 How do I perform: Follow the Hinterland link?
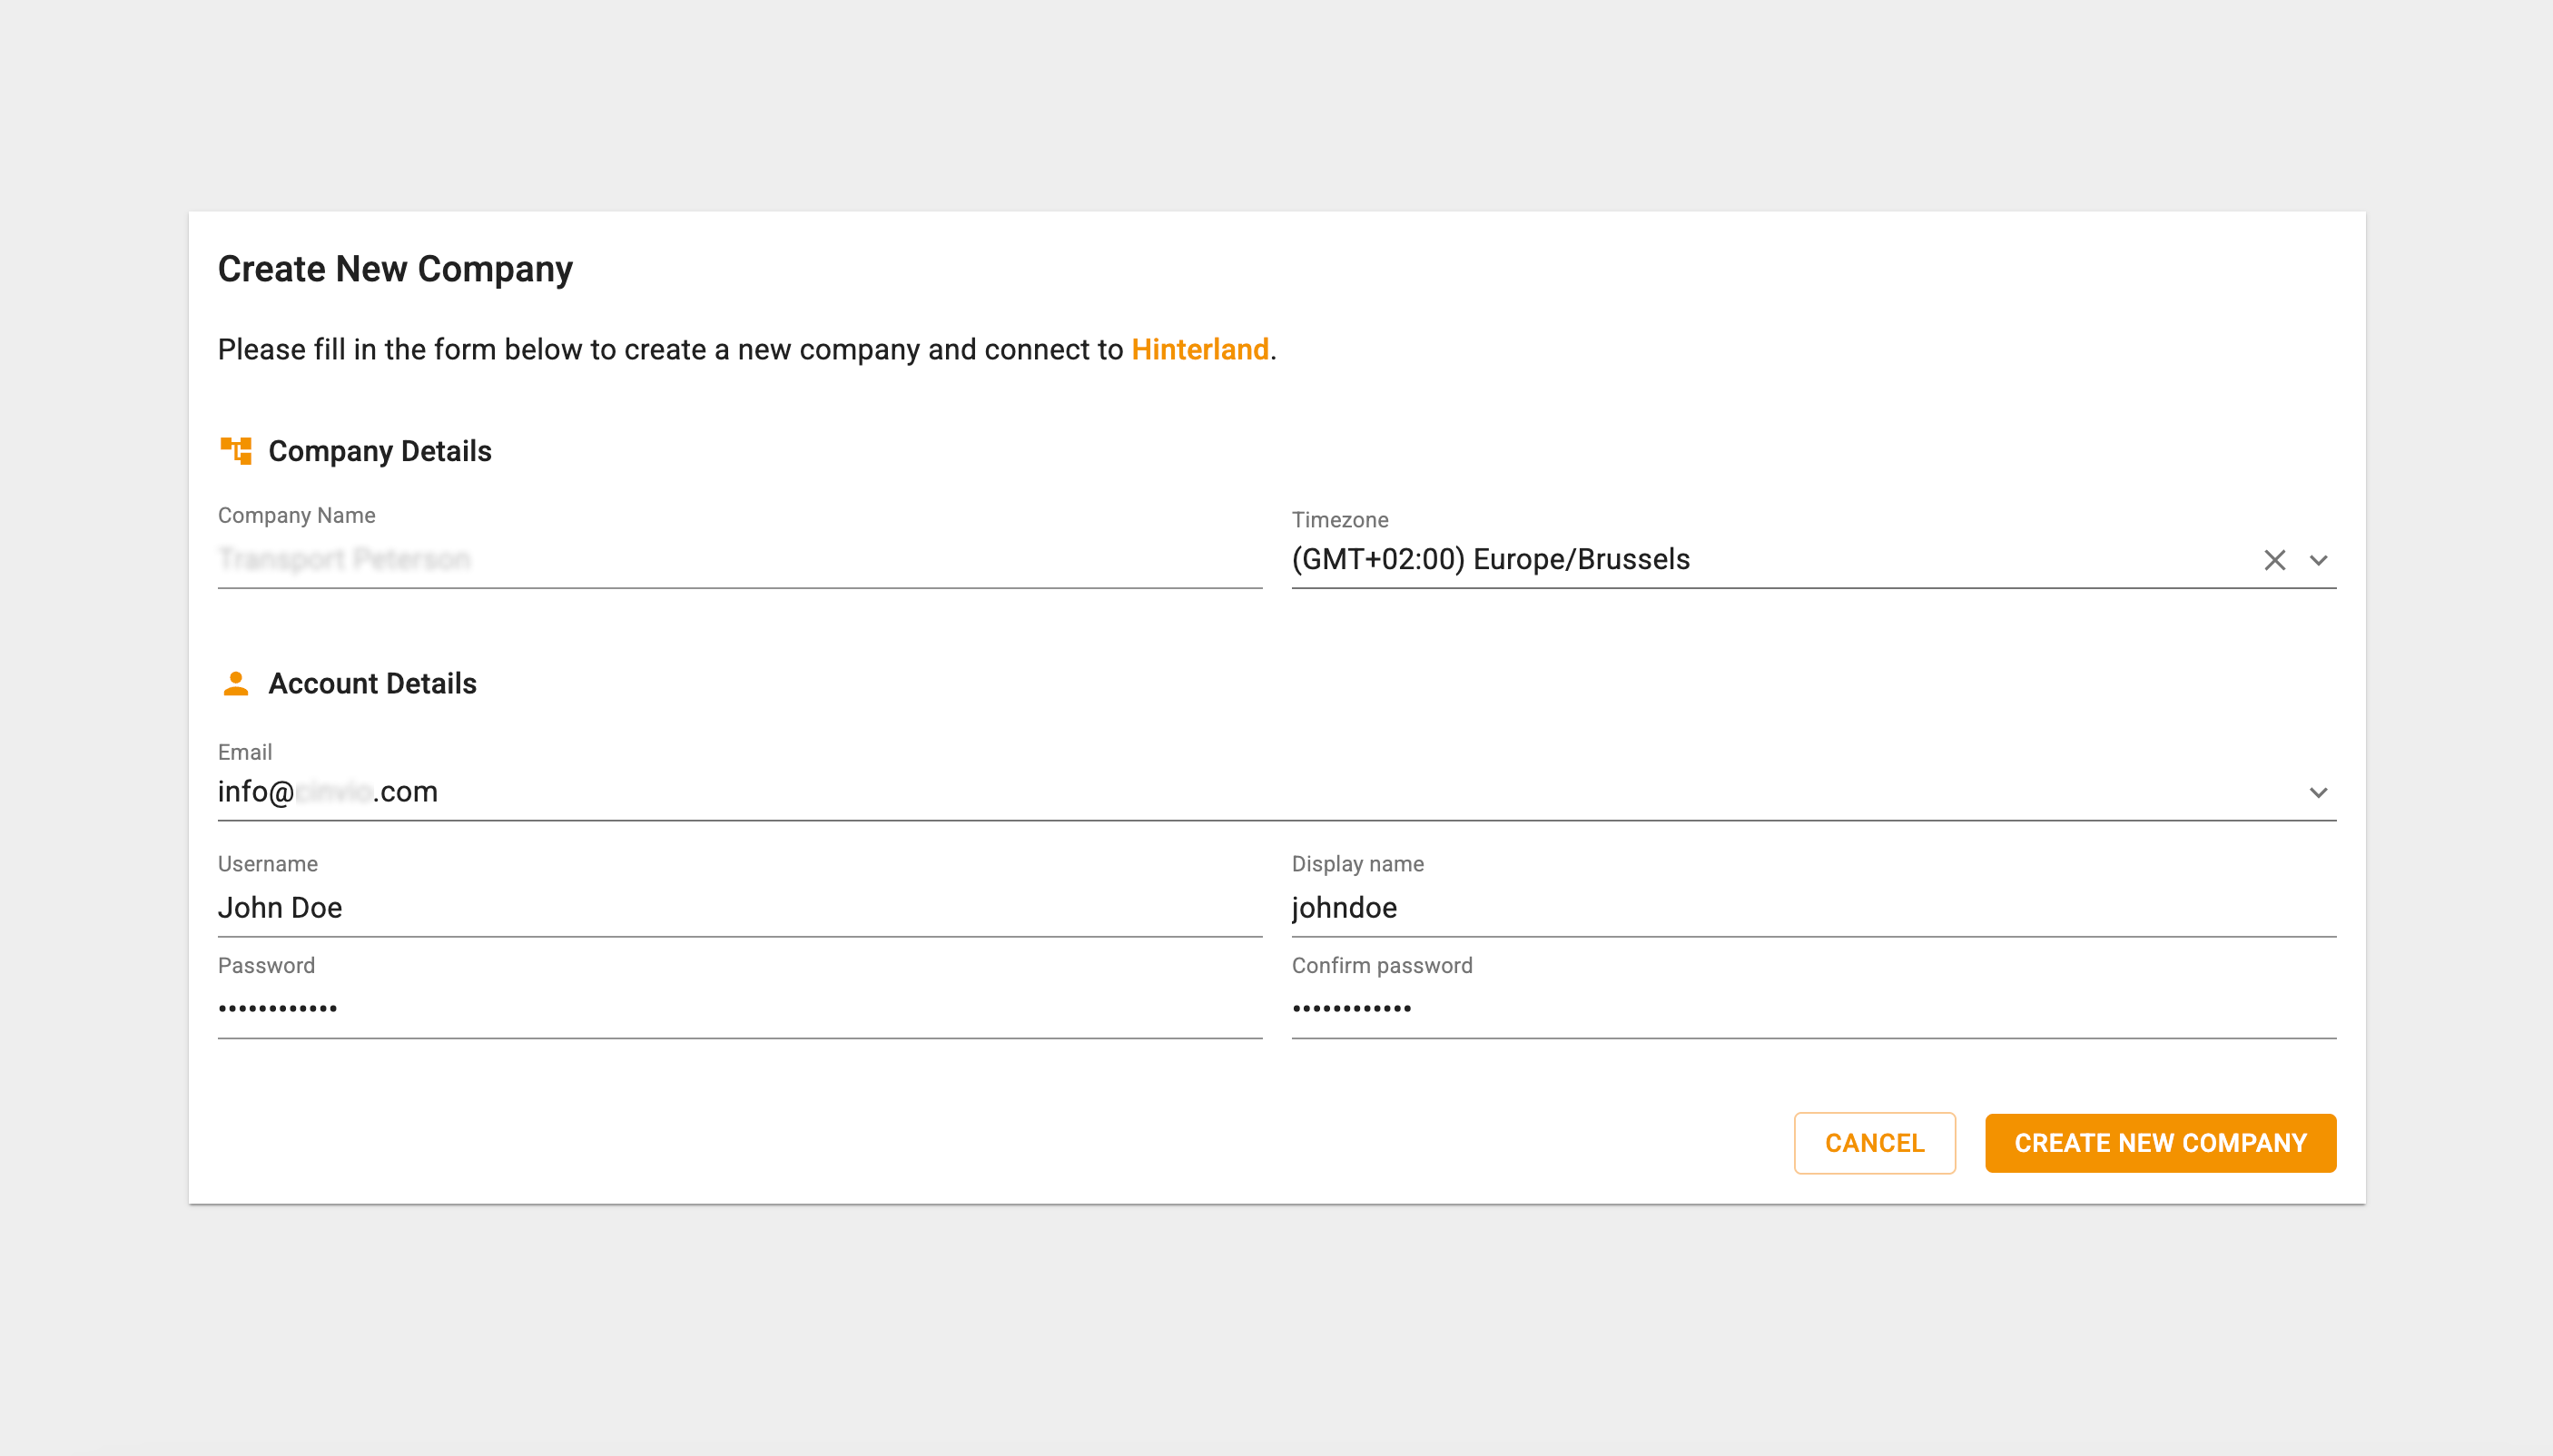[x=1199, y=350]
